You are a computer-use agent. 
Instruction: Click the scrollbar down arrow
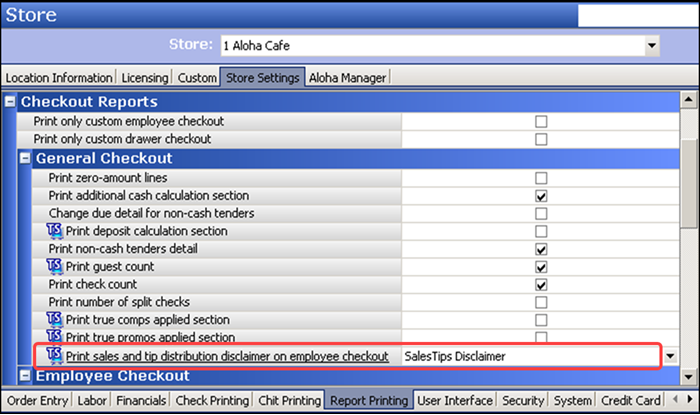(688, 377)
